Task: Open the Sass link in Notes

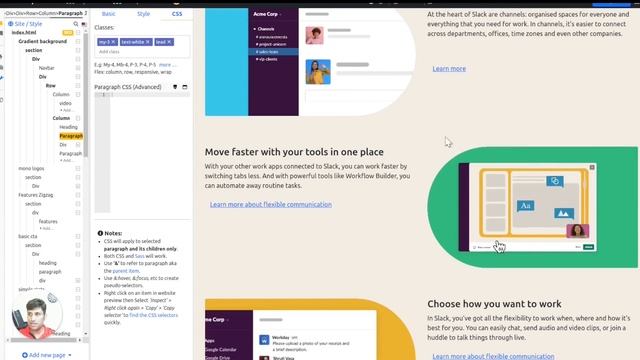Action: pyautogui.click(x=139, y=256)
